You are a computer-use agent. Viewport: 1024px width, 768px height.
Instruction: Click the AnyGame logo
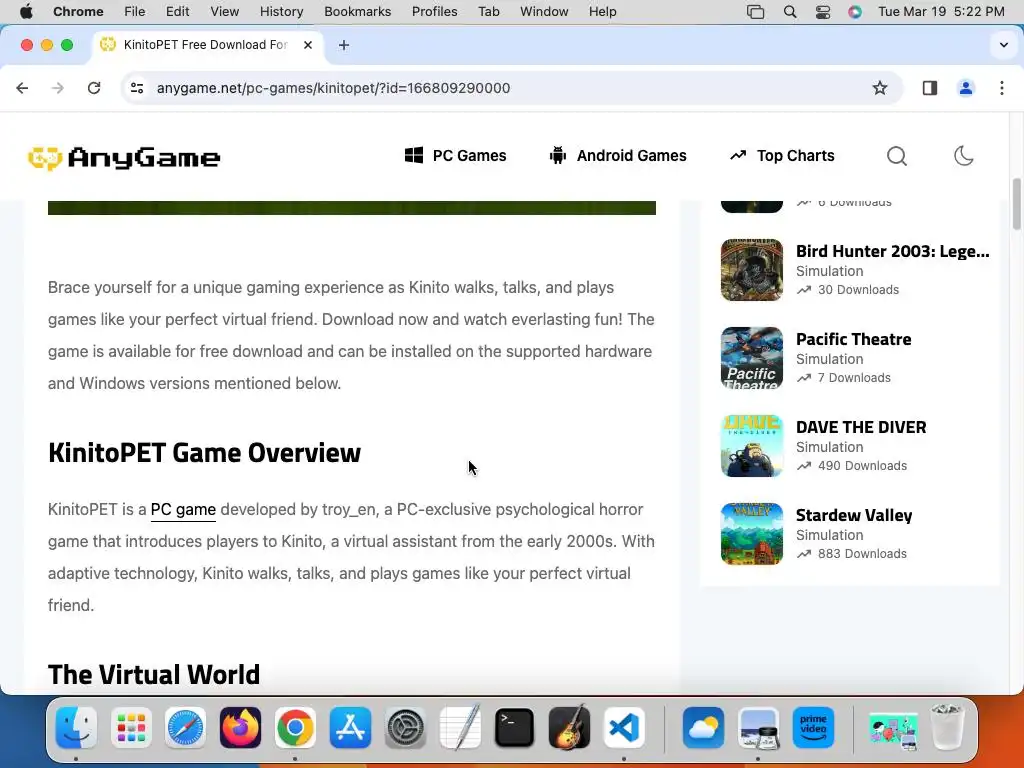click(124, 157)
